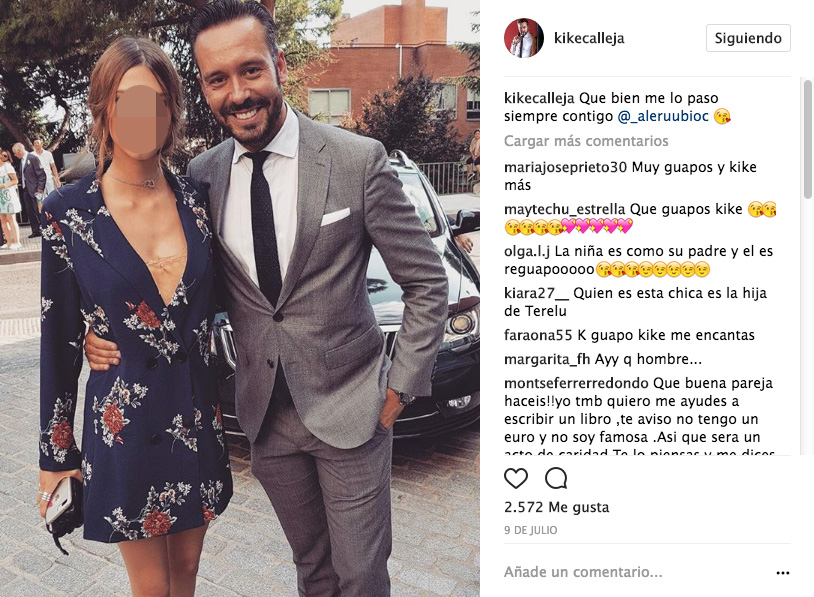The width and height of the screenshot is (814, 597).
Task: Click the comments scrollbar thumb
Action: [808, 139]
